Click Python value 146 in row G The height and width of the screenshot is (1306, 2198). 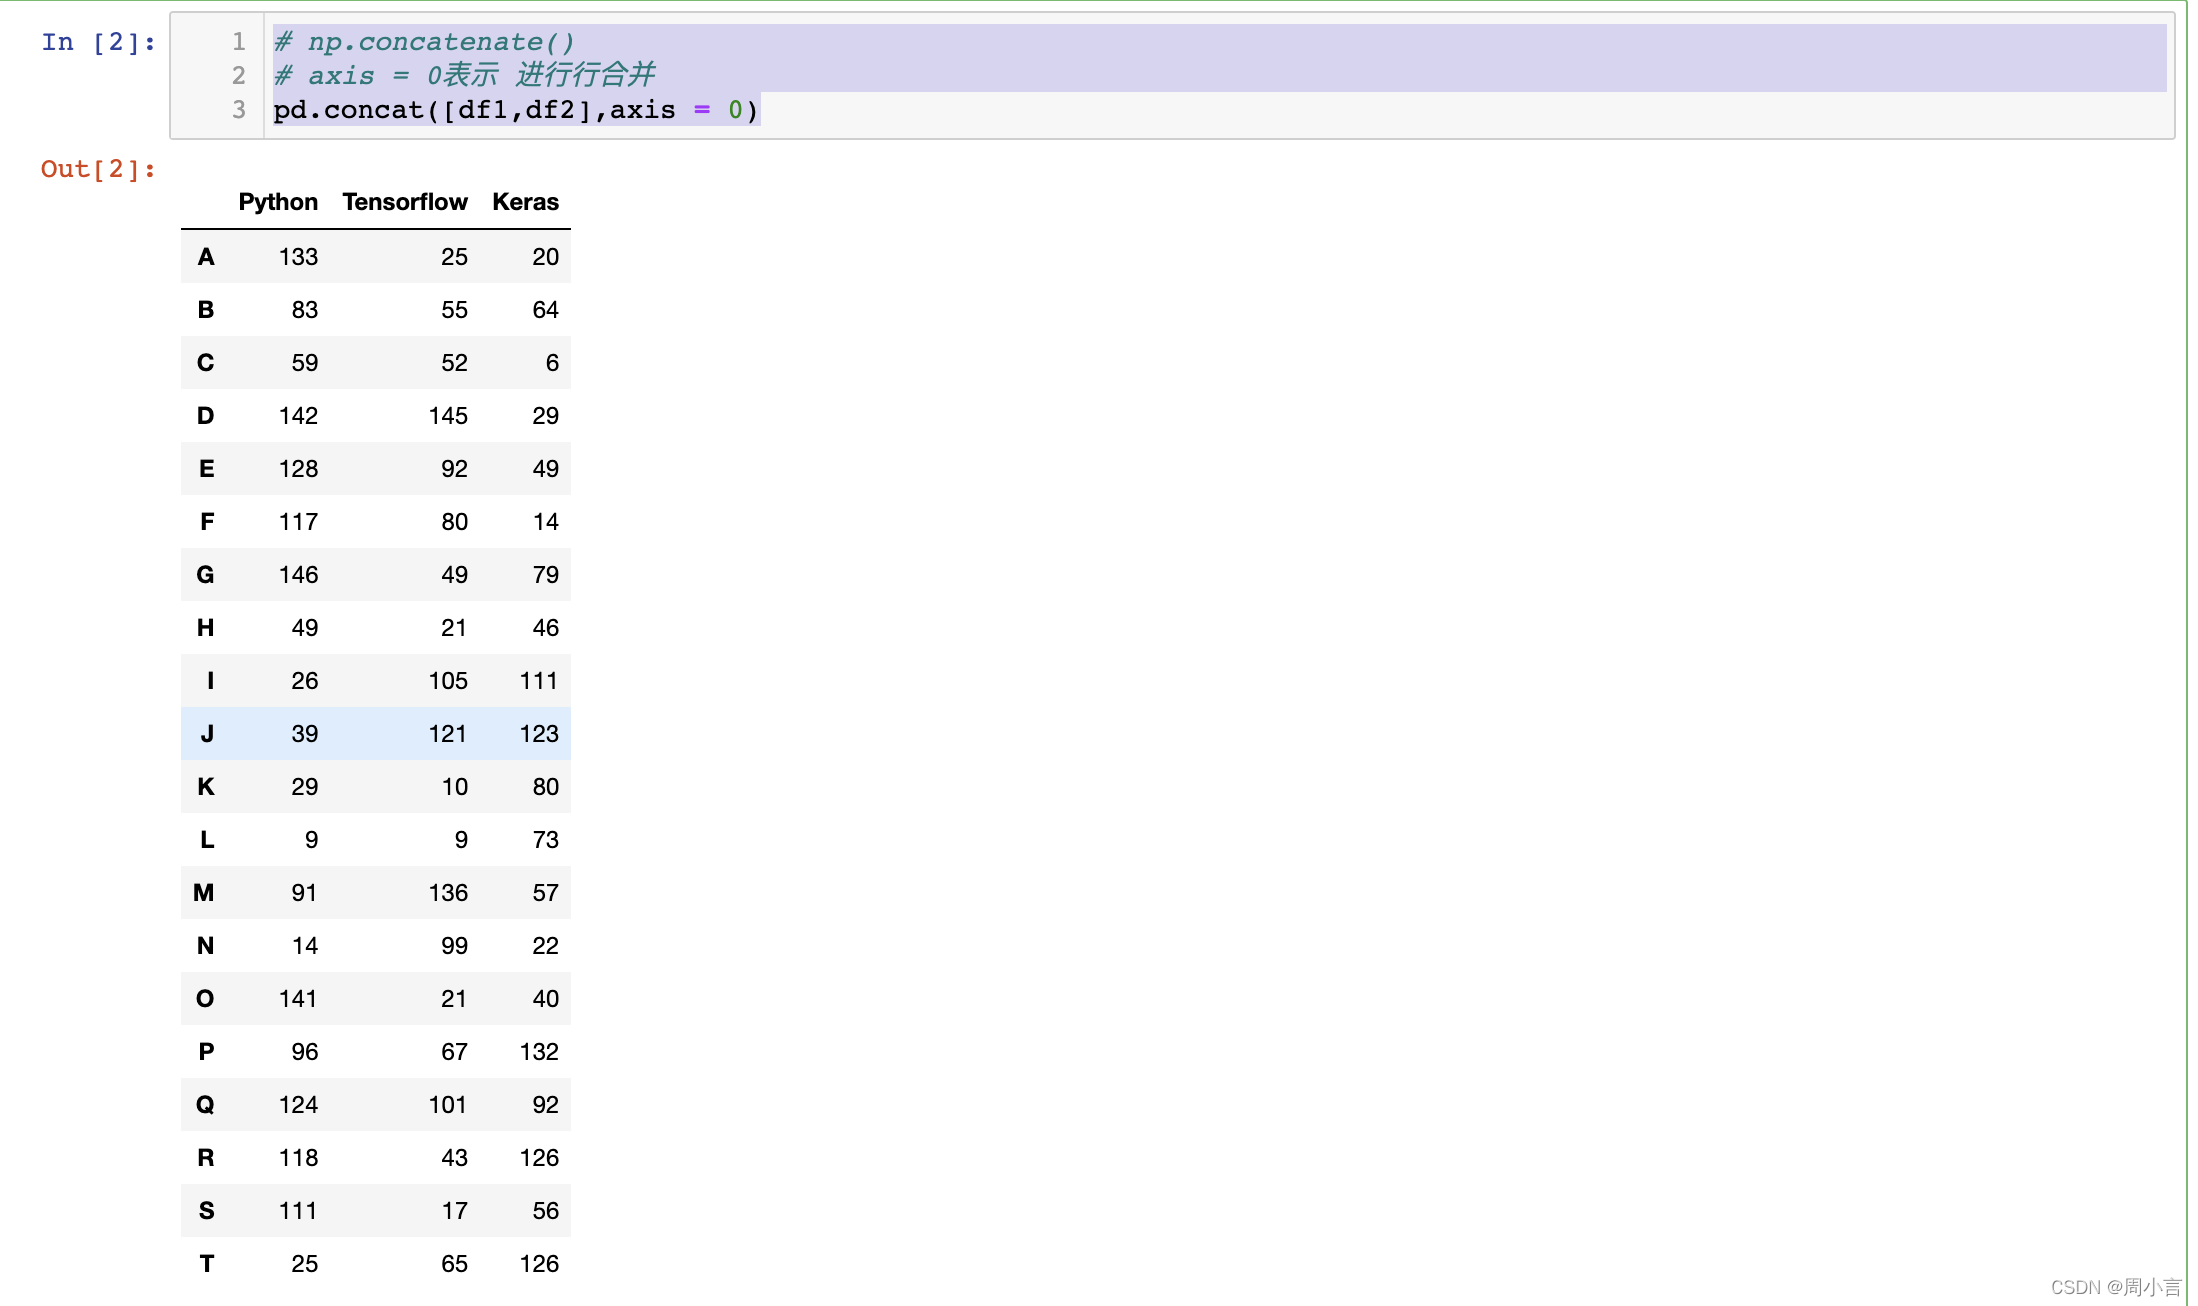pos(298,575)
